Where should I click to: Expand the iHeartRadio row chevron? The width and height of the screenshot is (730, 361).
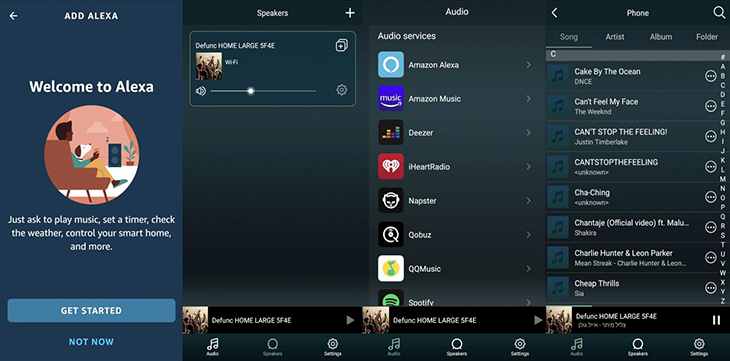click(x=528, y=167)
